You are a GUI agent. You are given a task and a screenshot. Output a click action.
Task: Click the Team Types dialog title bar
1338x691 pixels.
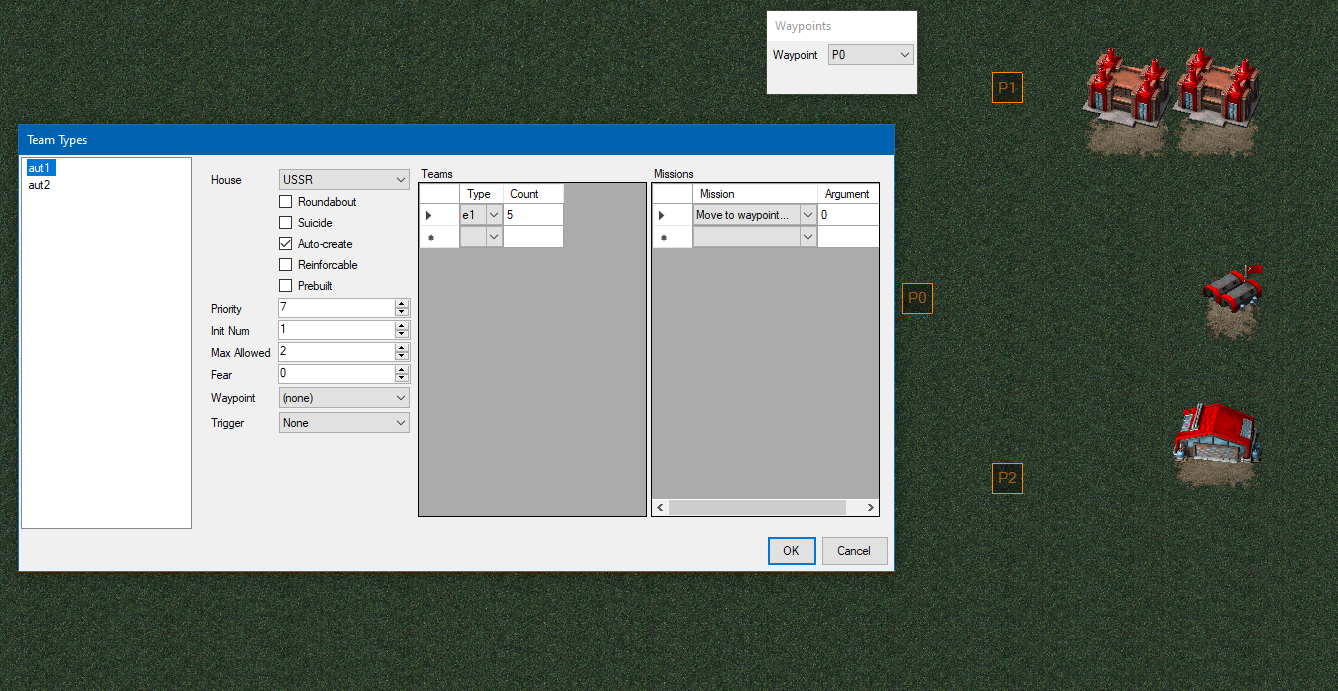click(456, 140)
